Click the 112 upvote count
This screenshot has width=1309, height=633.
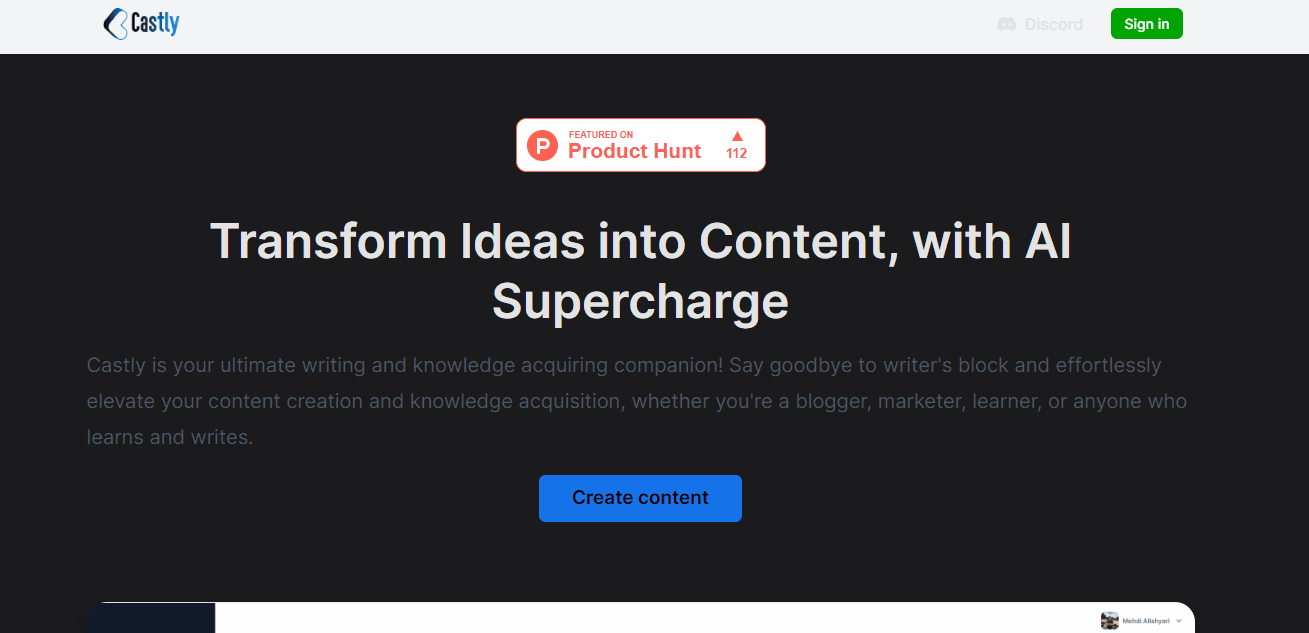pyautogui.click(x=737, y=154)
